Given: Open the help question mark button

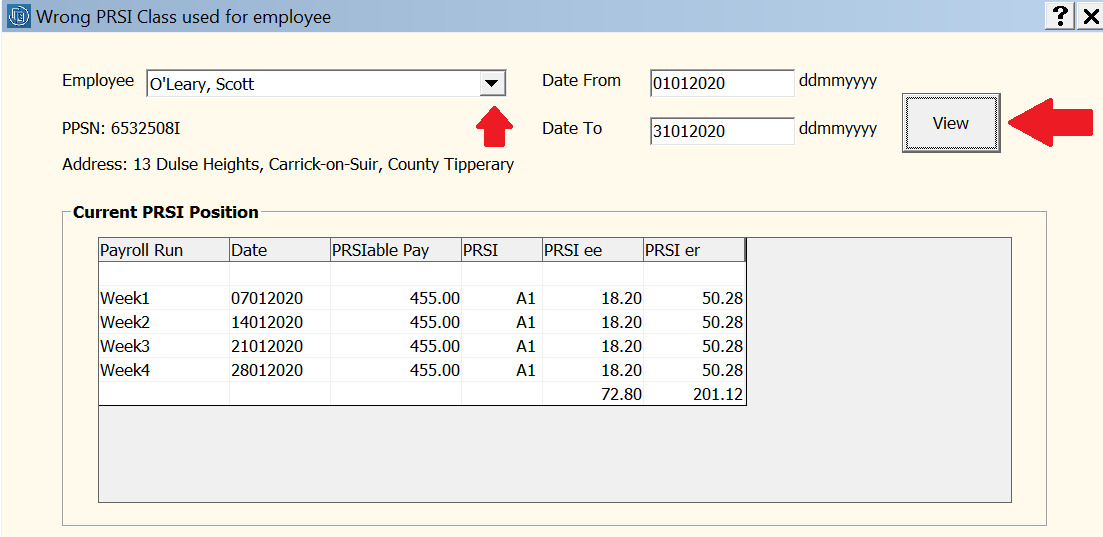Looking at the screenshot, I should (x=1059, y=15).
